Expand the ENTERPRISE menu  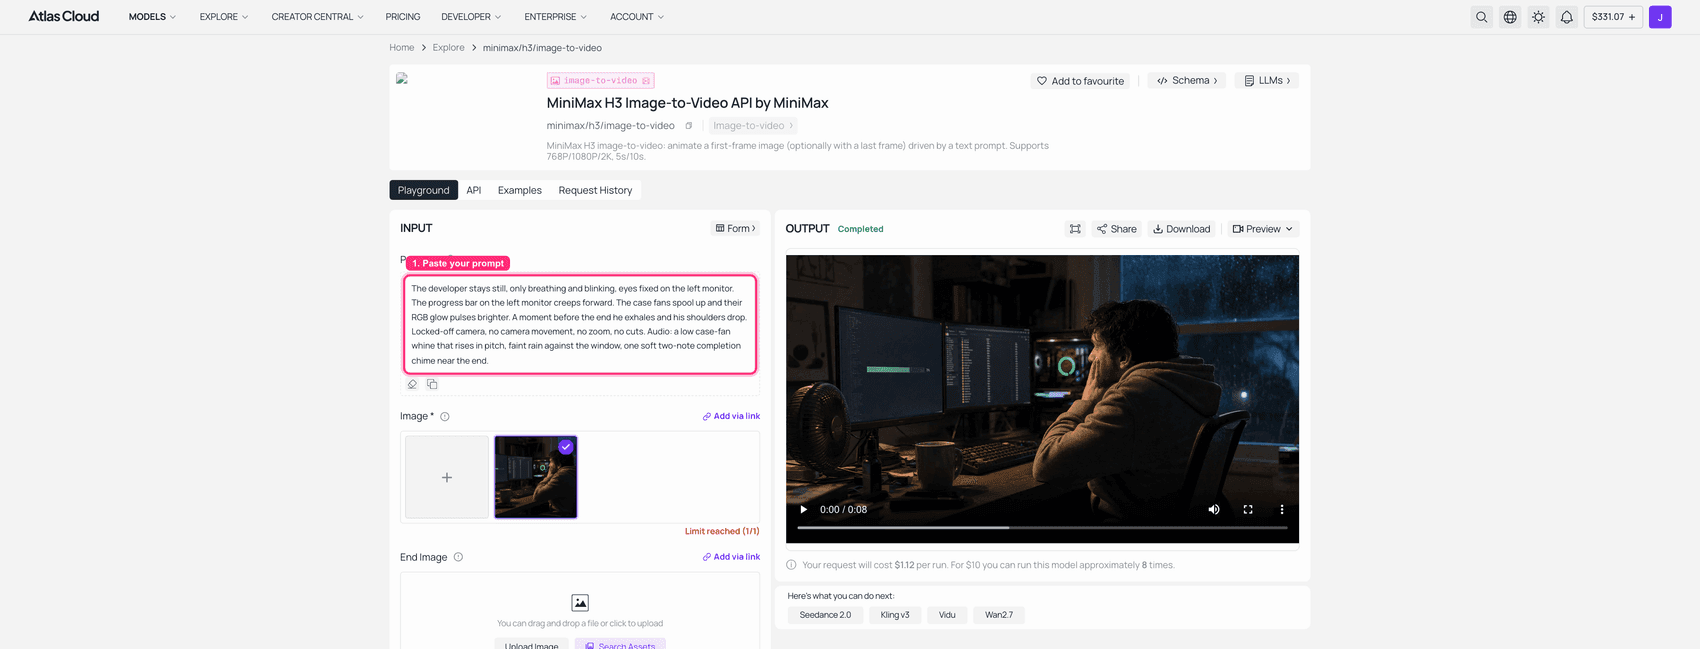pos(555,17)
